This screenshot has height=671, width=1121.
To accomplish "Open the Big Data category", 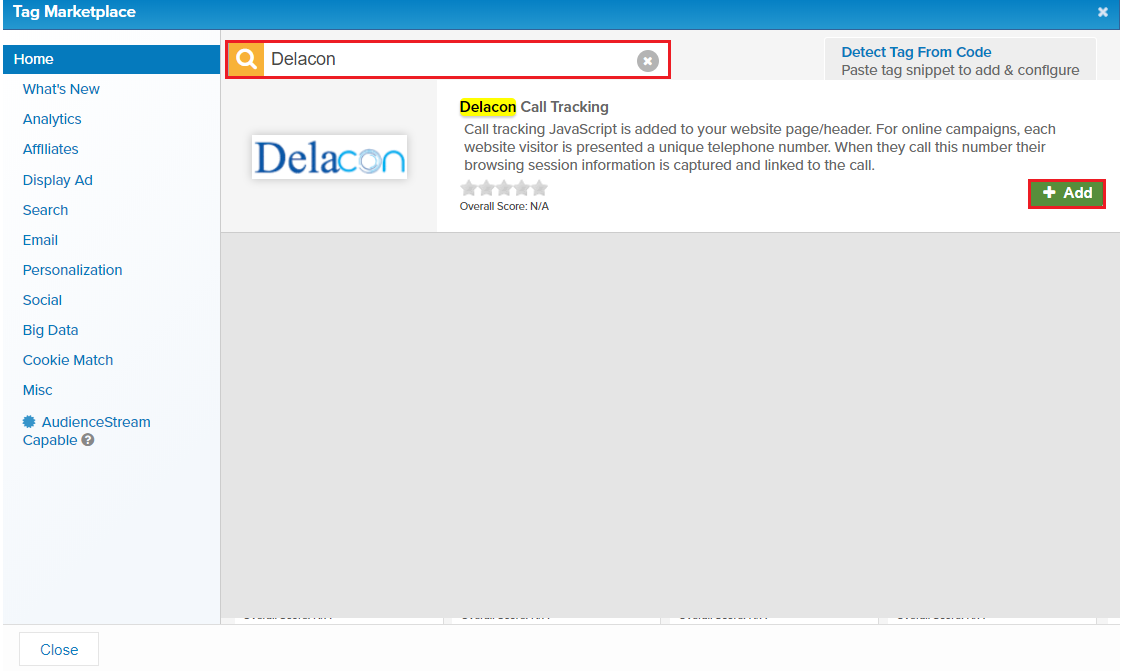I will (x=50, y=330).
